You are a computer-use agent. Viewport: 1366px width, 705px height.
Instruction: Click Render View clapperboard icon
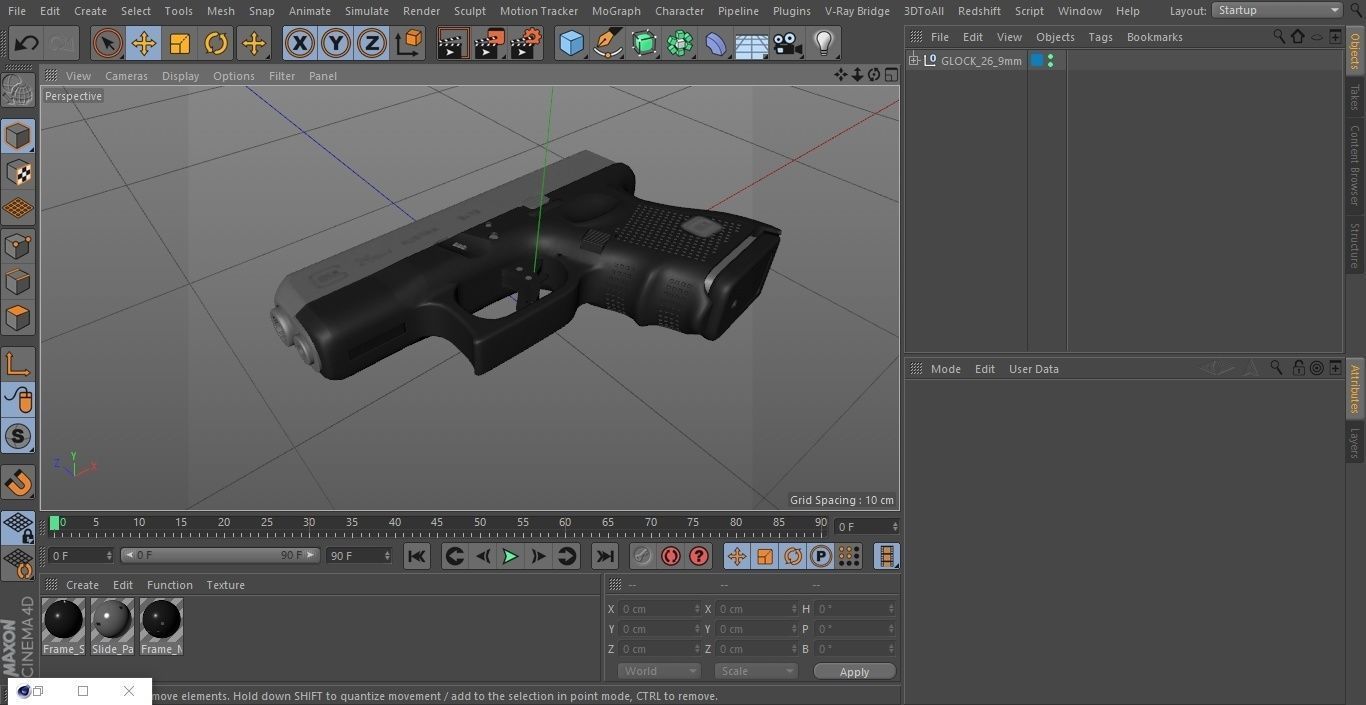pyautogui.click(x=453, y=44)
